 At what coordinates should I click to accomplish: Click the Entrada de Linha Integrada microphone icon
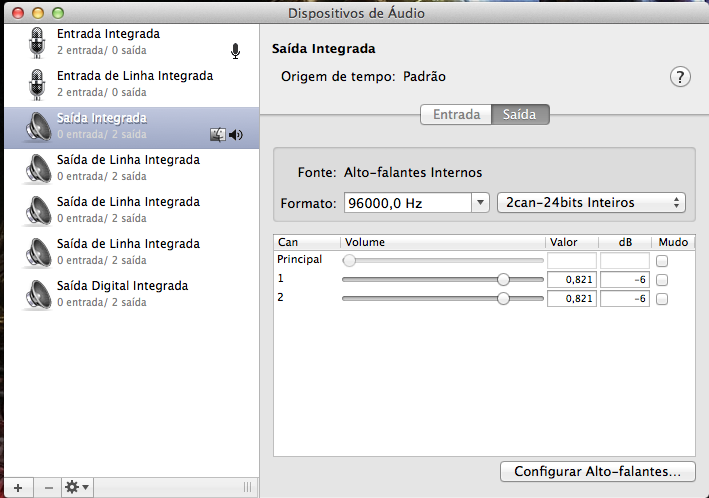[x=37, y=85]
